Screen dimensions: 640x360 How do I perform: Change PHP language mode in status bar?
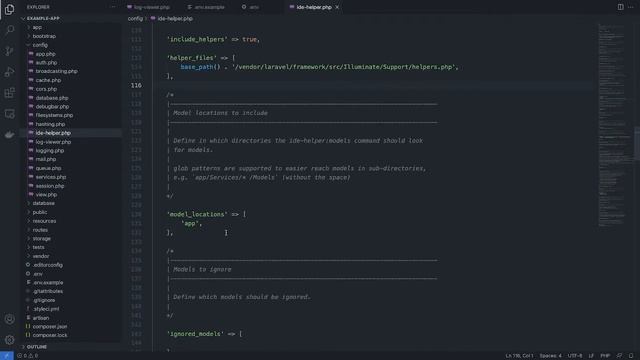coord(605,356)
